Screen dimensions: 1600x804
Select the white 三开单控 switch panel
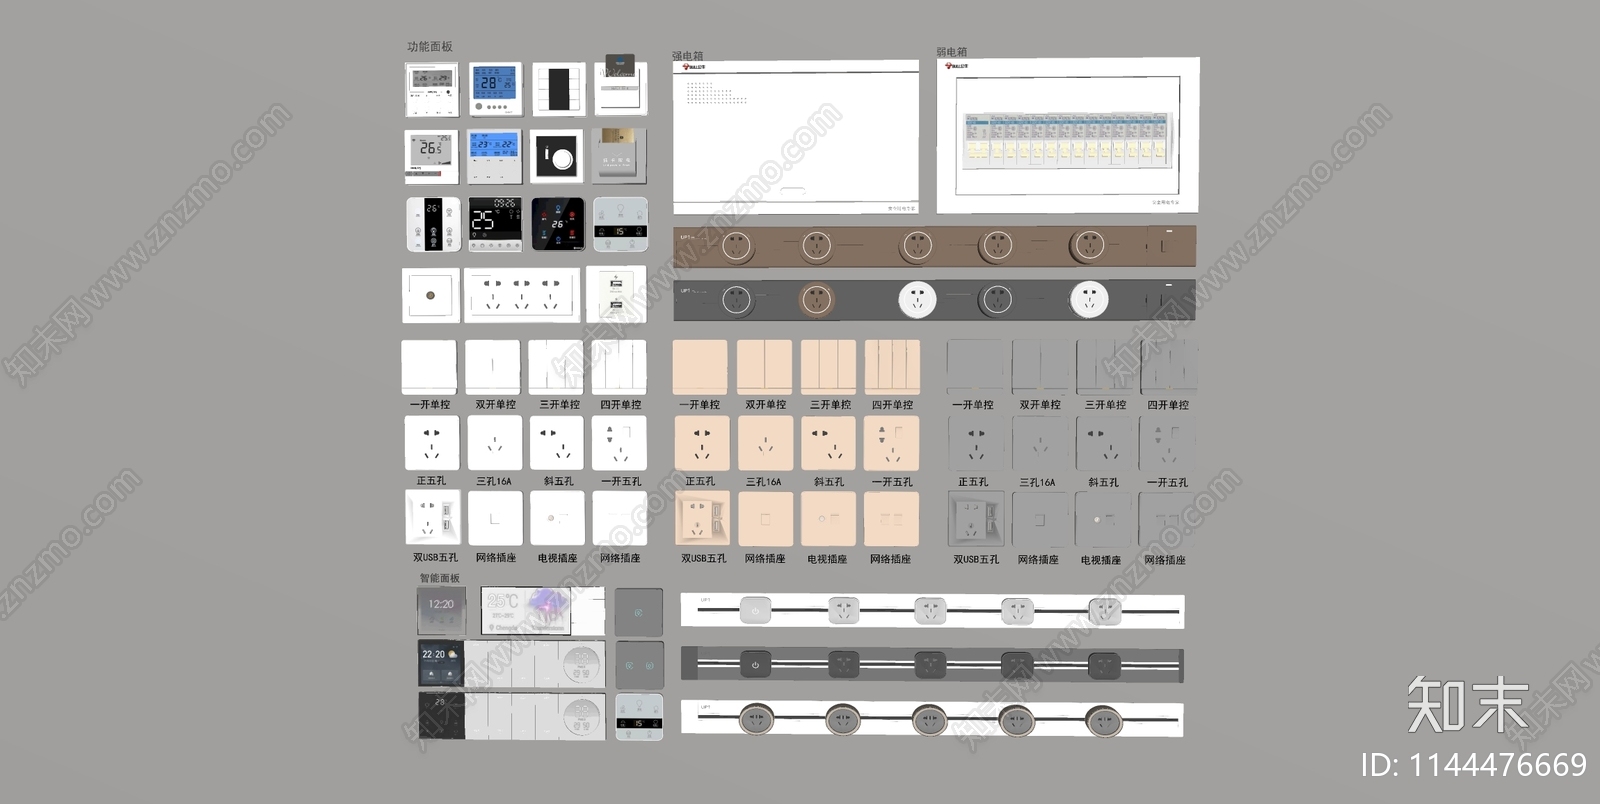(556, 367)
